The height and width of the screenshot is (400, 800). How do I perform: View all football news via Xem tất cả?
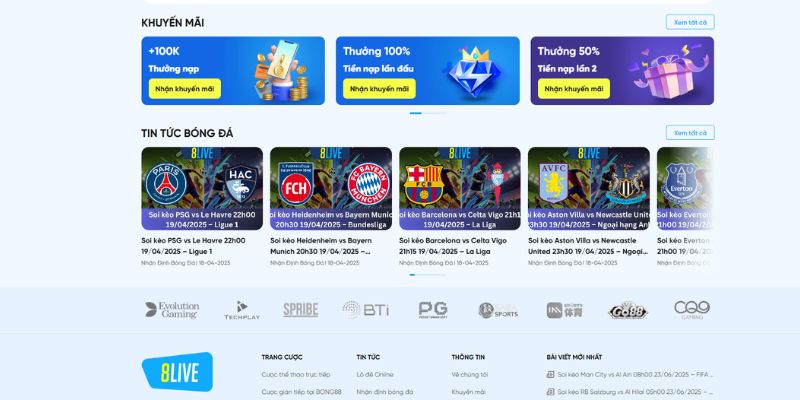(690, 133)
